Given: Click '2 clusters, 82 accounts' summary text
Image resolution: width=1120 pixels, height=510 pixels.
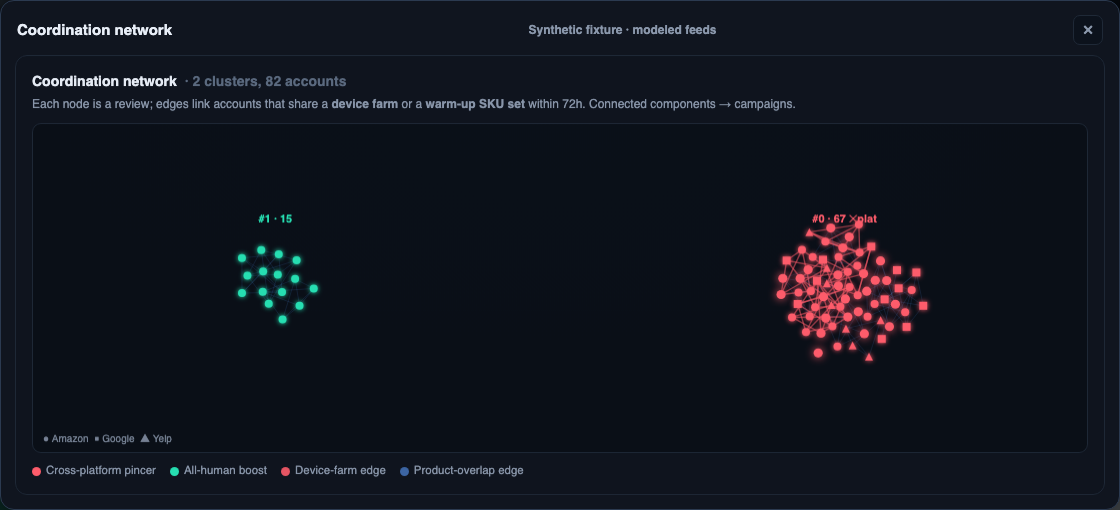Looking at the screenshot, I should [269, 81].
